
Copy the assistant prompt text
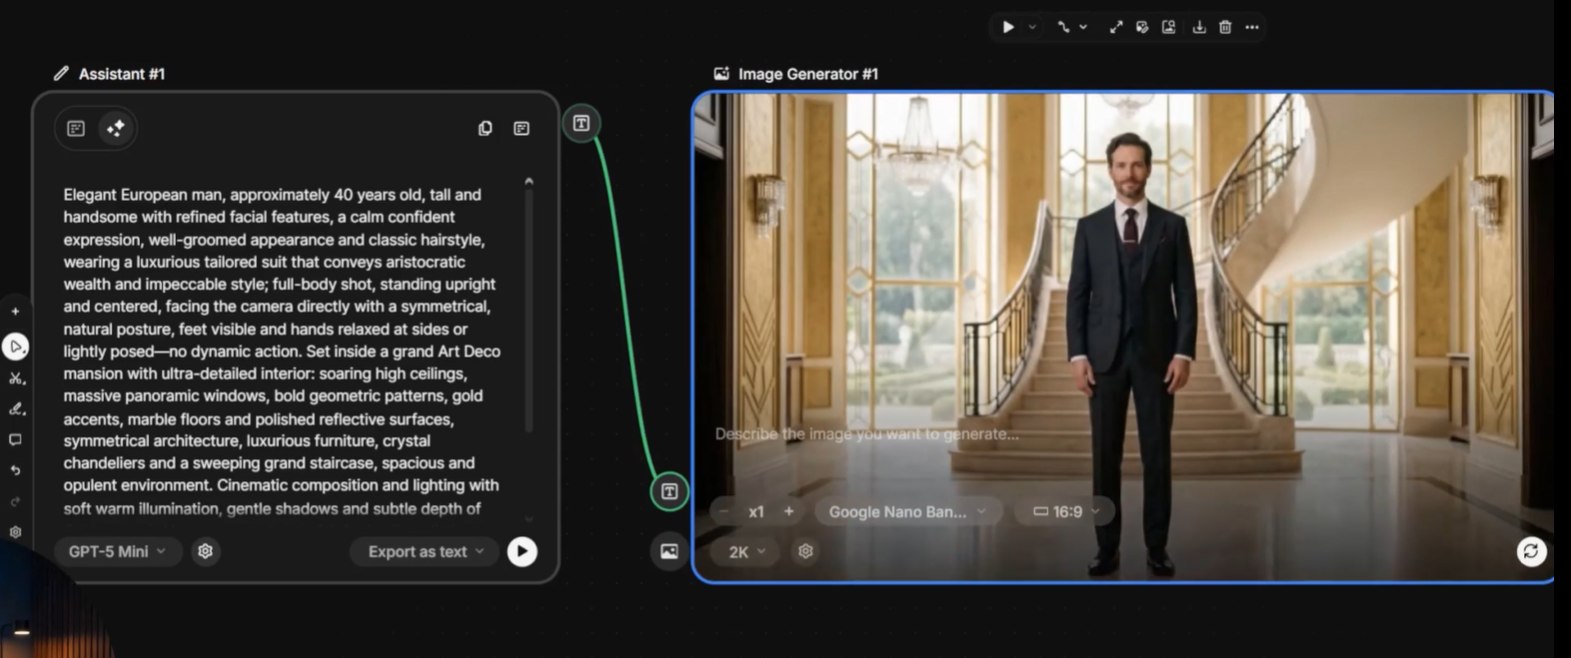click(485, 128)
